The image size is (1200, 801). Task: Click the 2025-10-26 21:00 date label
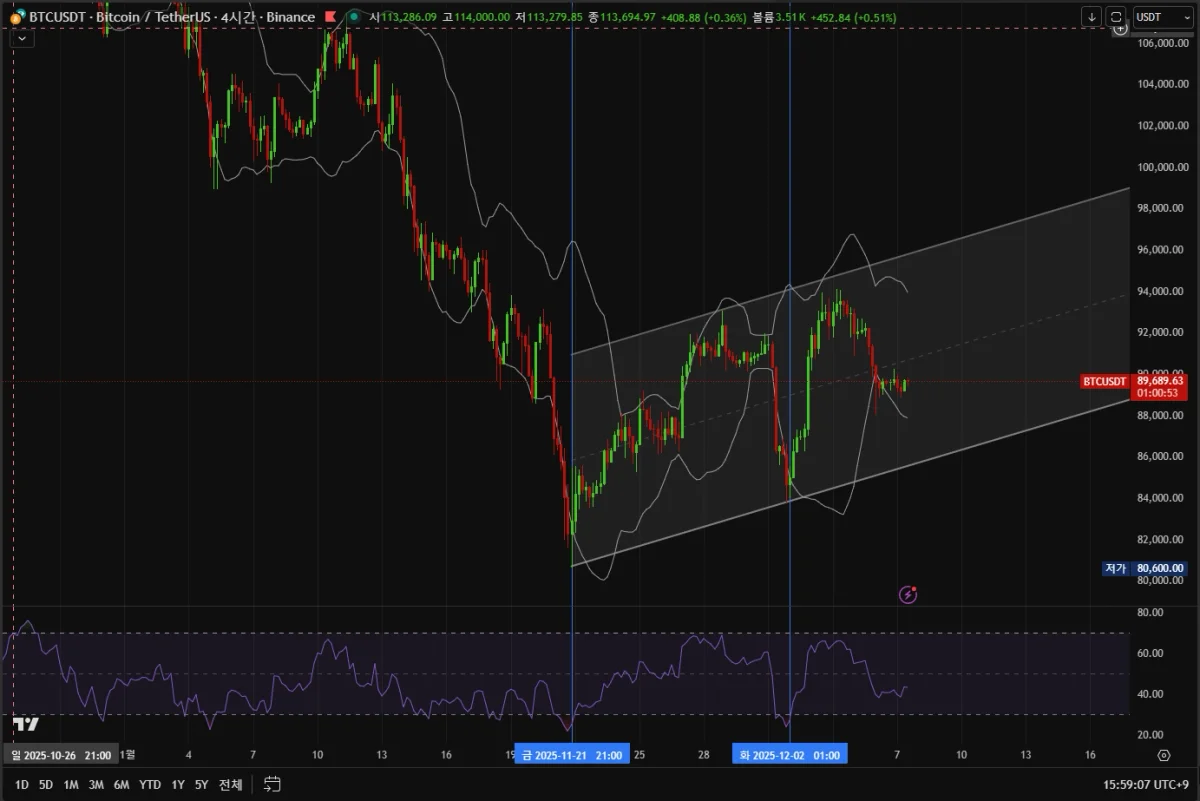coord(60,755)
